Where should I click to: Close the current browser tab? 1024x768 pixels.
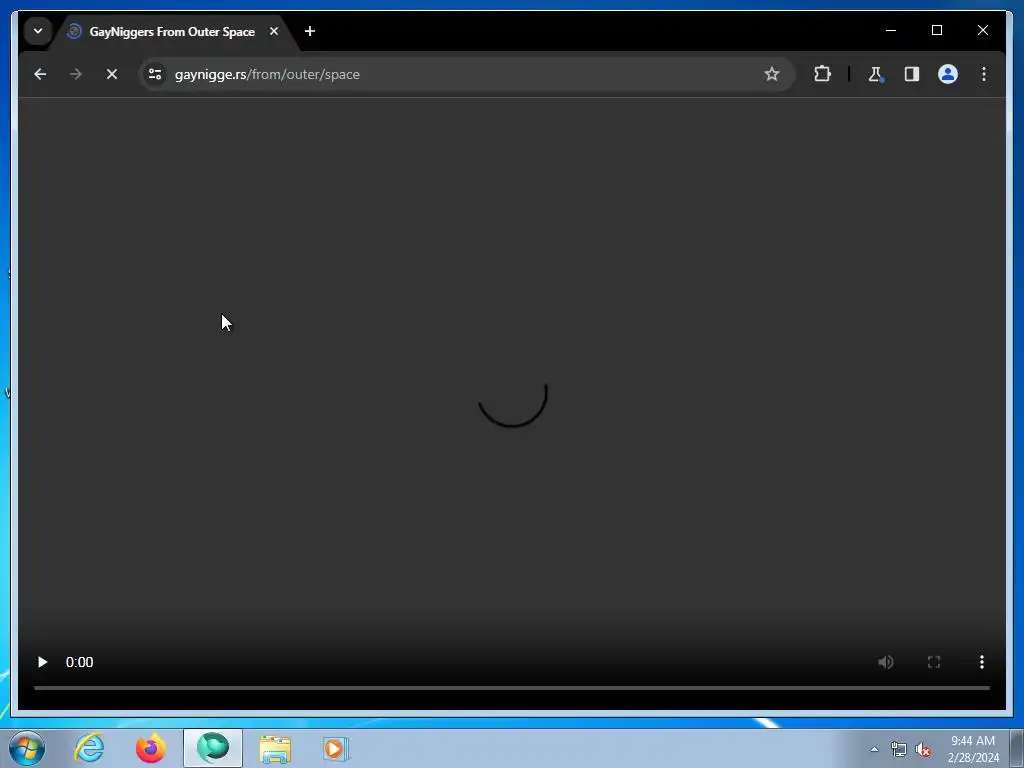pos(274,31)
